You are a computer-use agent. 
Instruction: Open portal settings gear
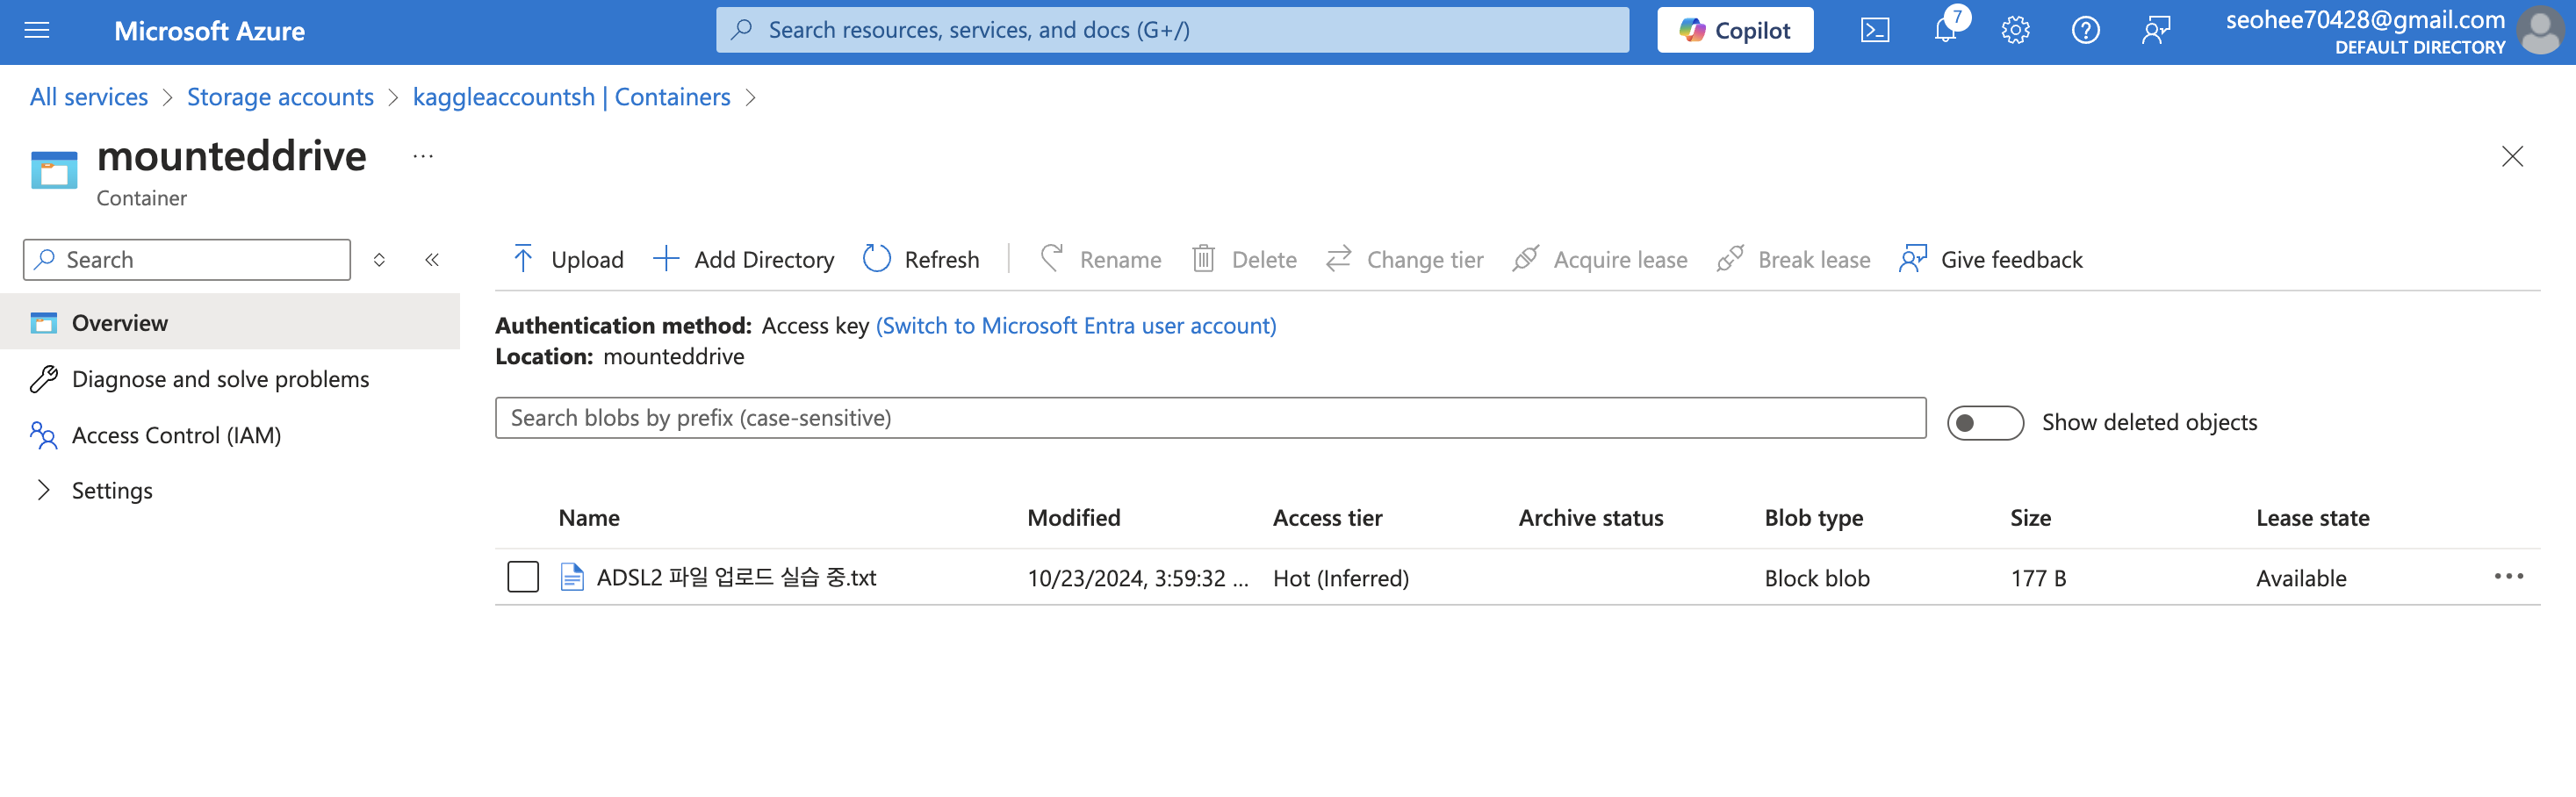(x=2015, y=30)
